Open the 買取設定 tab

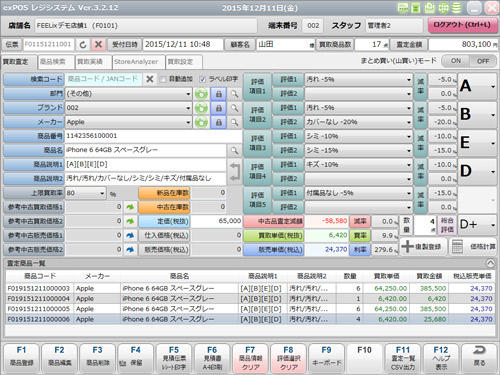[x=183, y=61]
